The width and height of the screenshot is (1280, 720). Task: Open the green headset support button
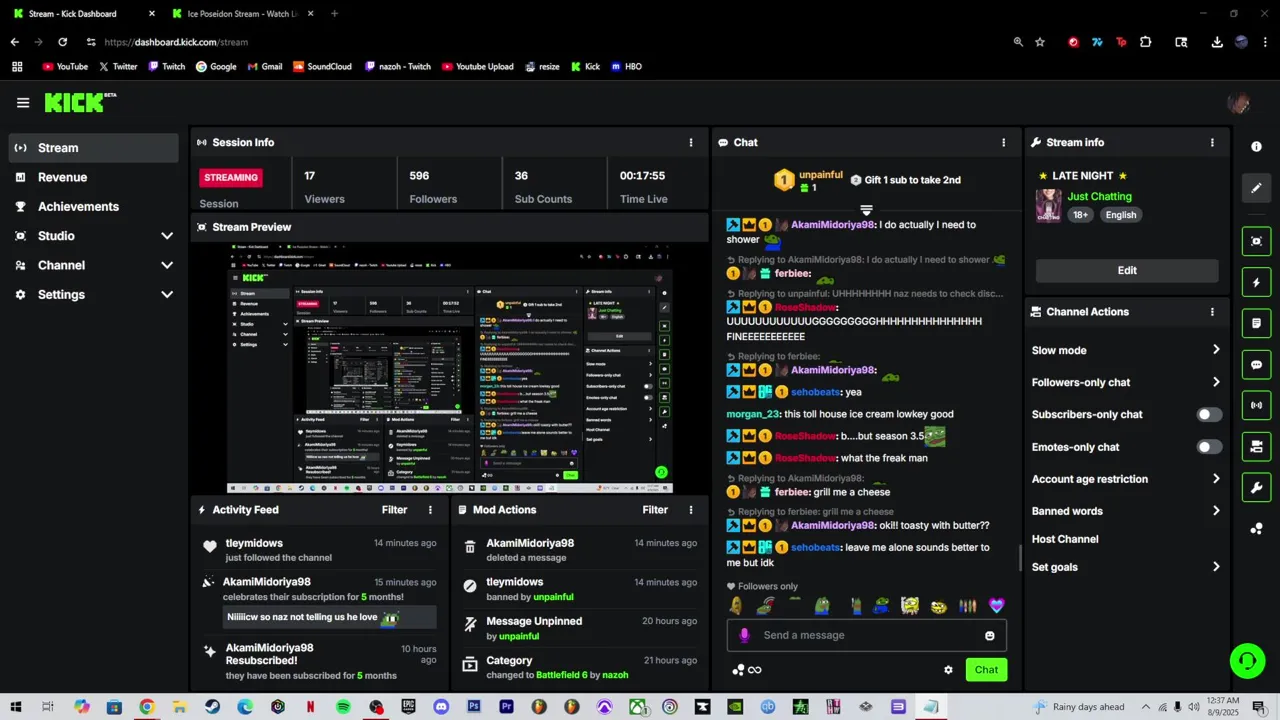[x=1247, y=661]
